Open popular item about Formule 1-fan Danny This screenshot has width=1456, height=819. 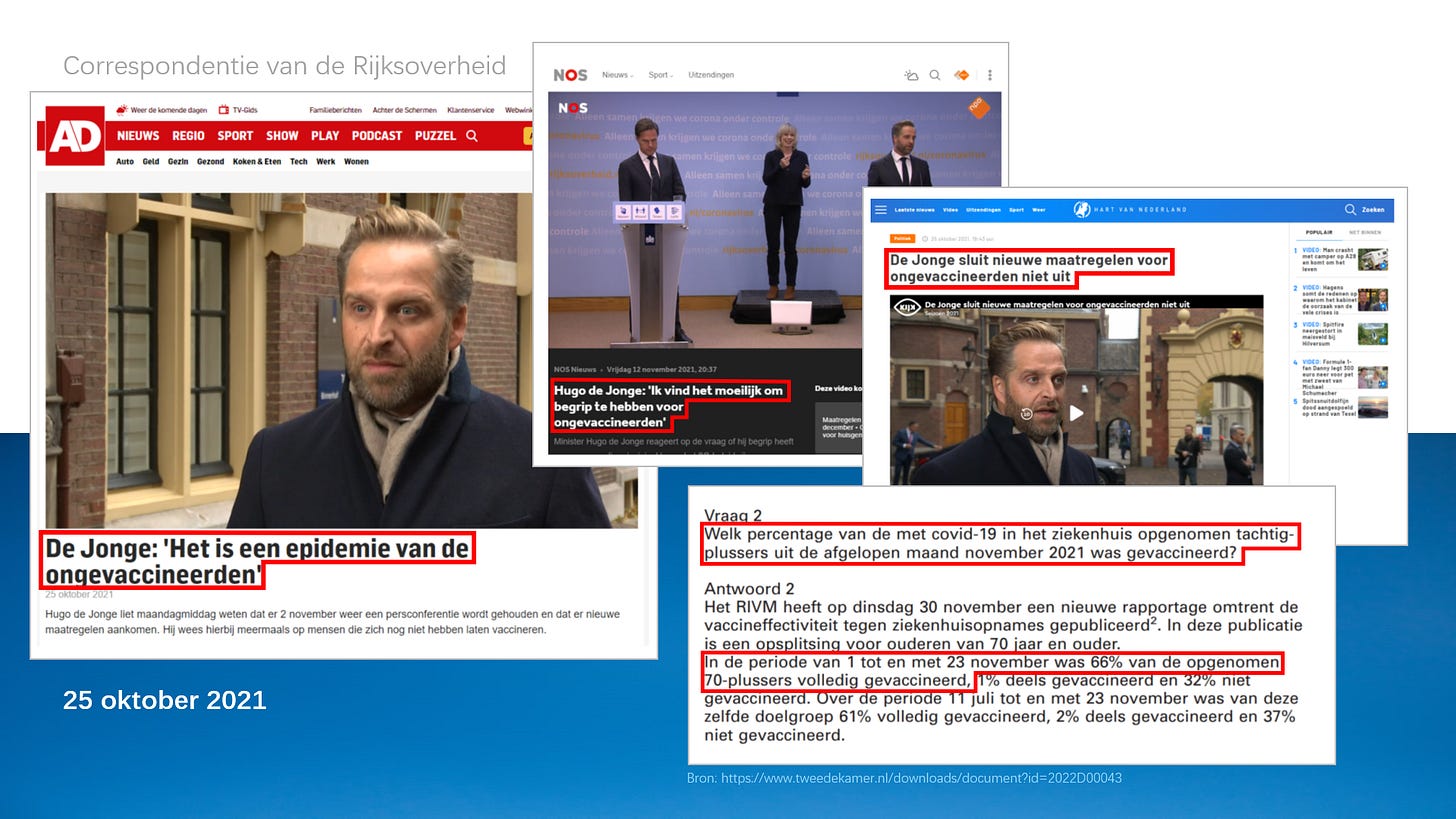point(1329,378)
